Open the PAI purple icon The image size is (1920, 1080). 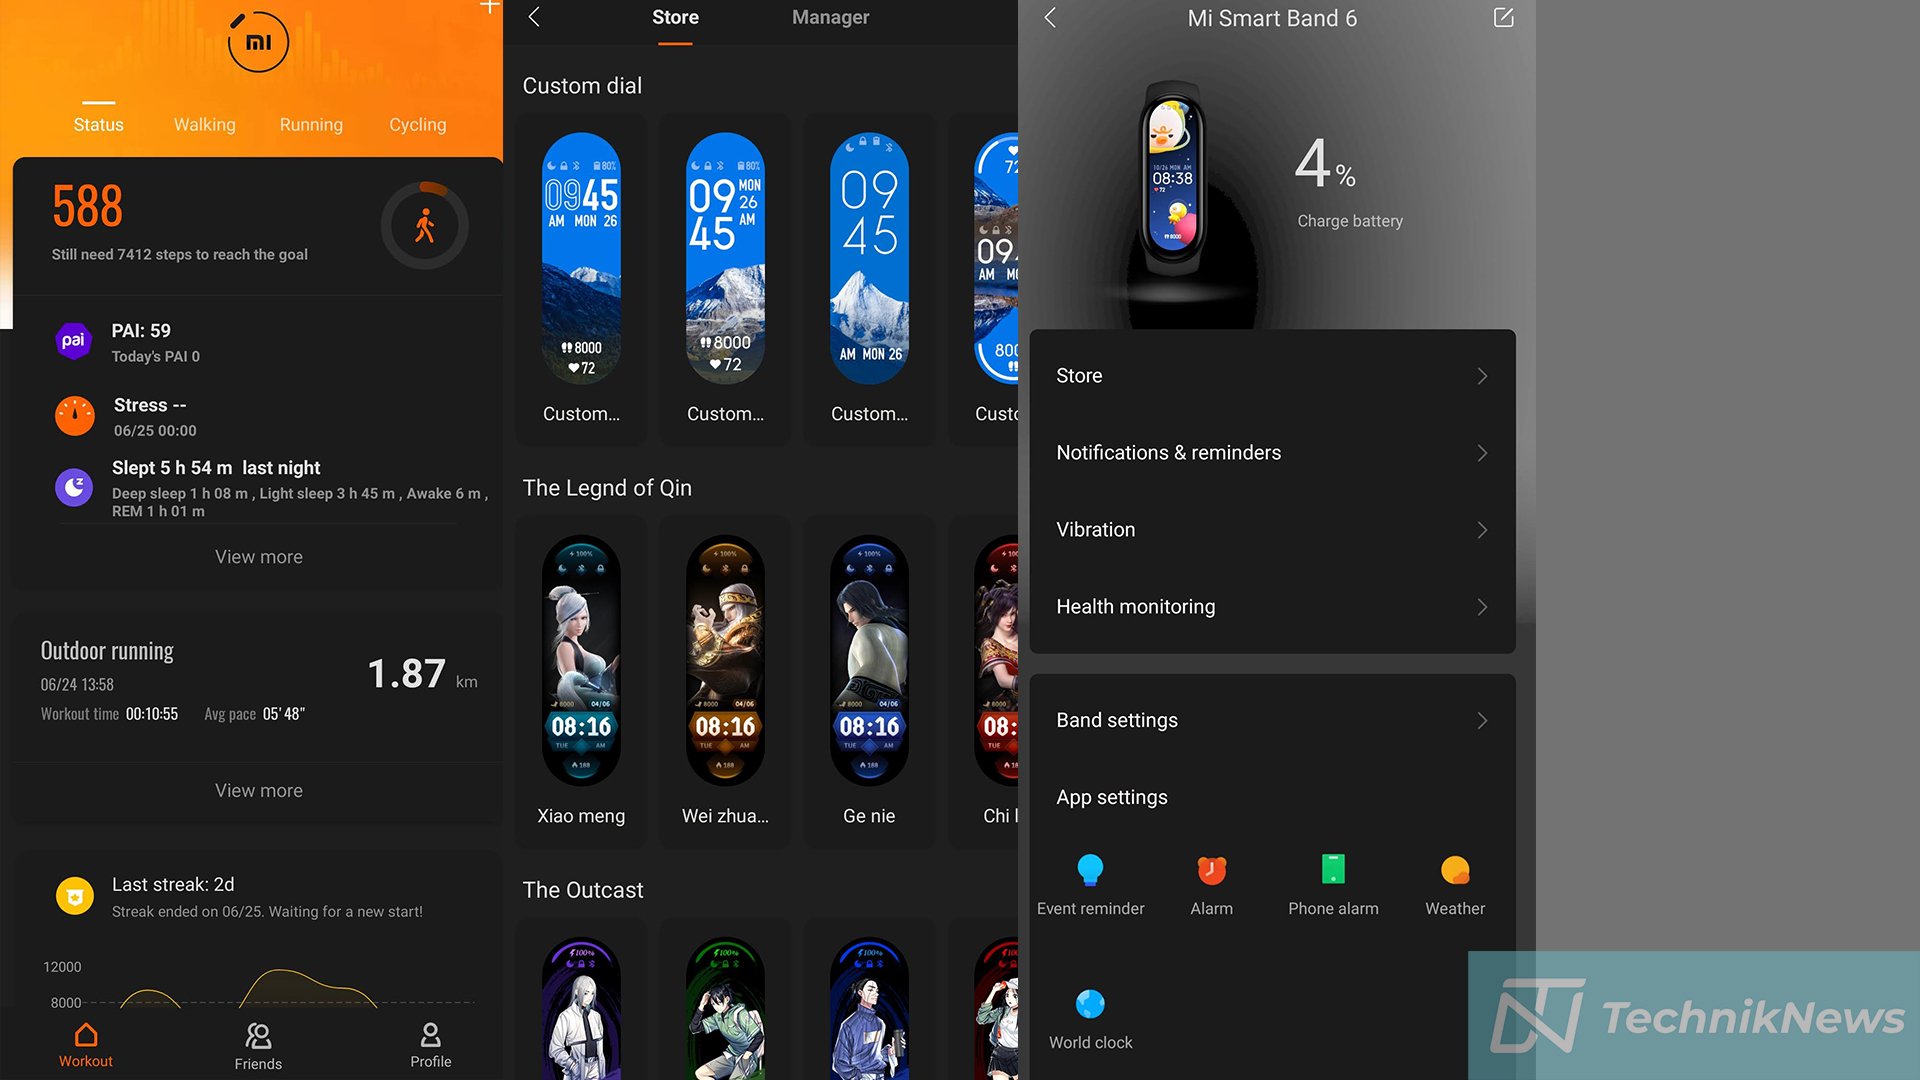coord(74,341)
